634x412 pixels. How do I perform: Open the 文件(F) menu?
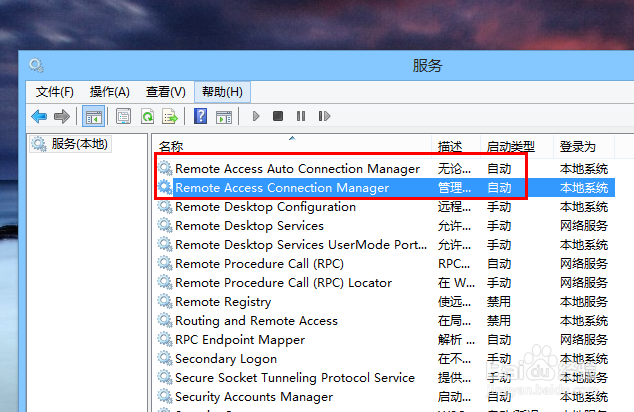pyautogui.click(x=55, y=91)
